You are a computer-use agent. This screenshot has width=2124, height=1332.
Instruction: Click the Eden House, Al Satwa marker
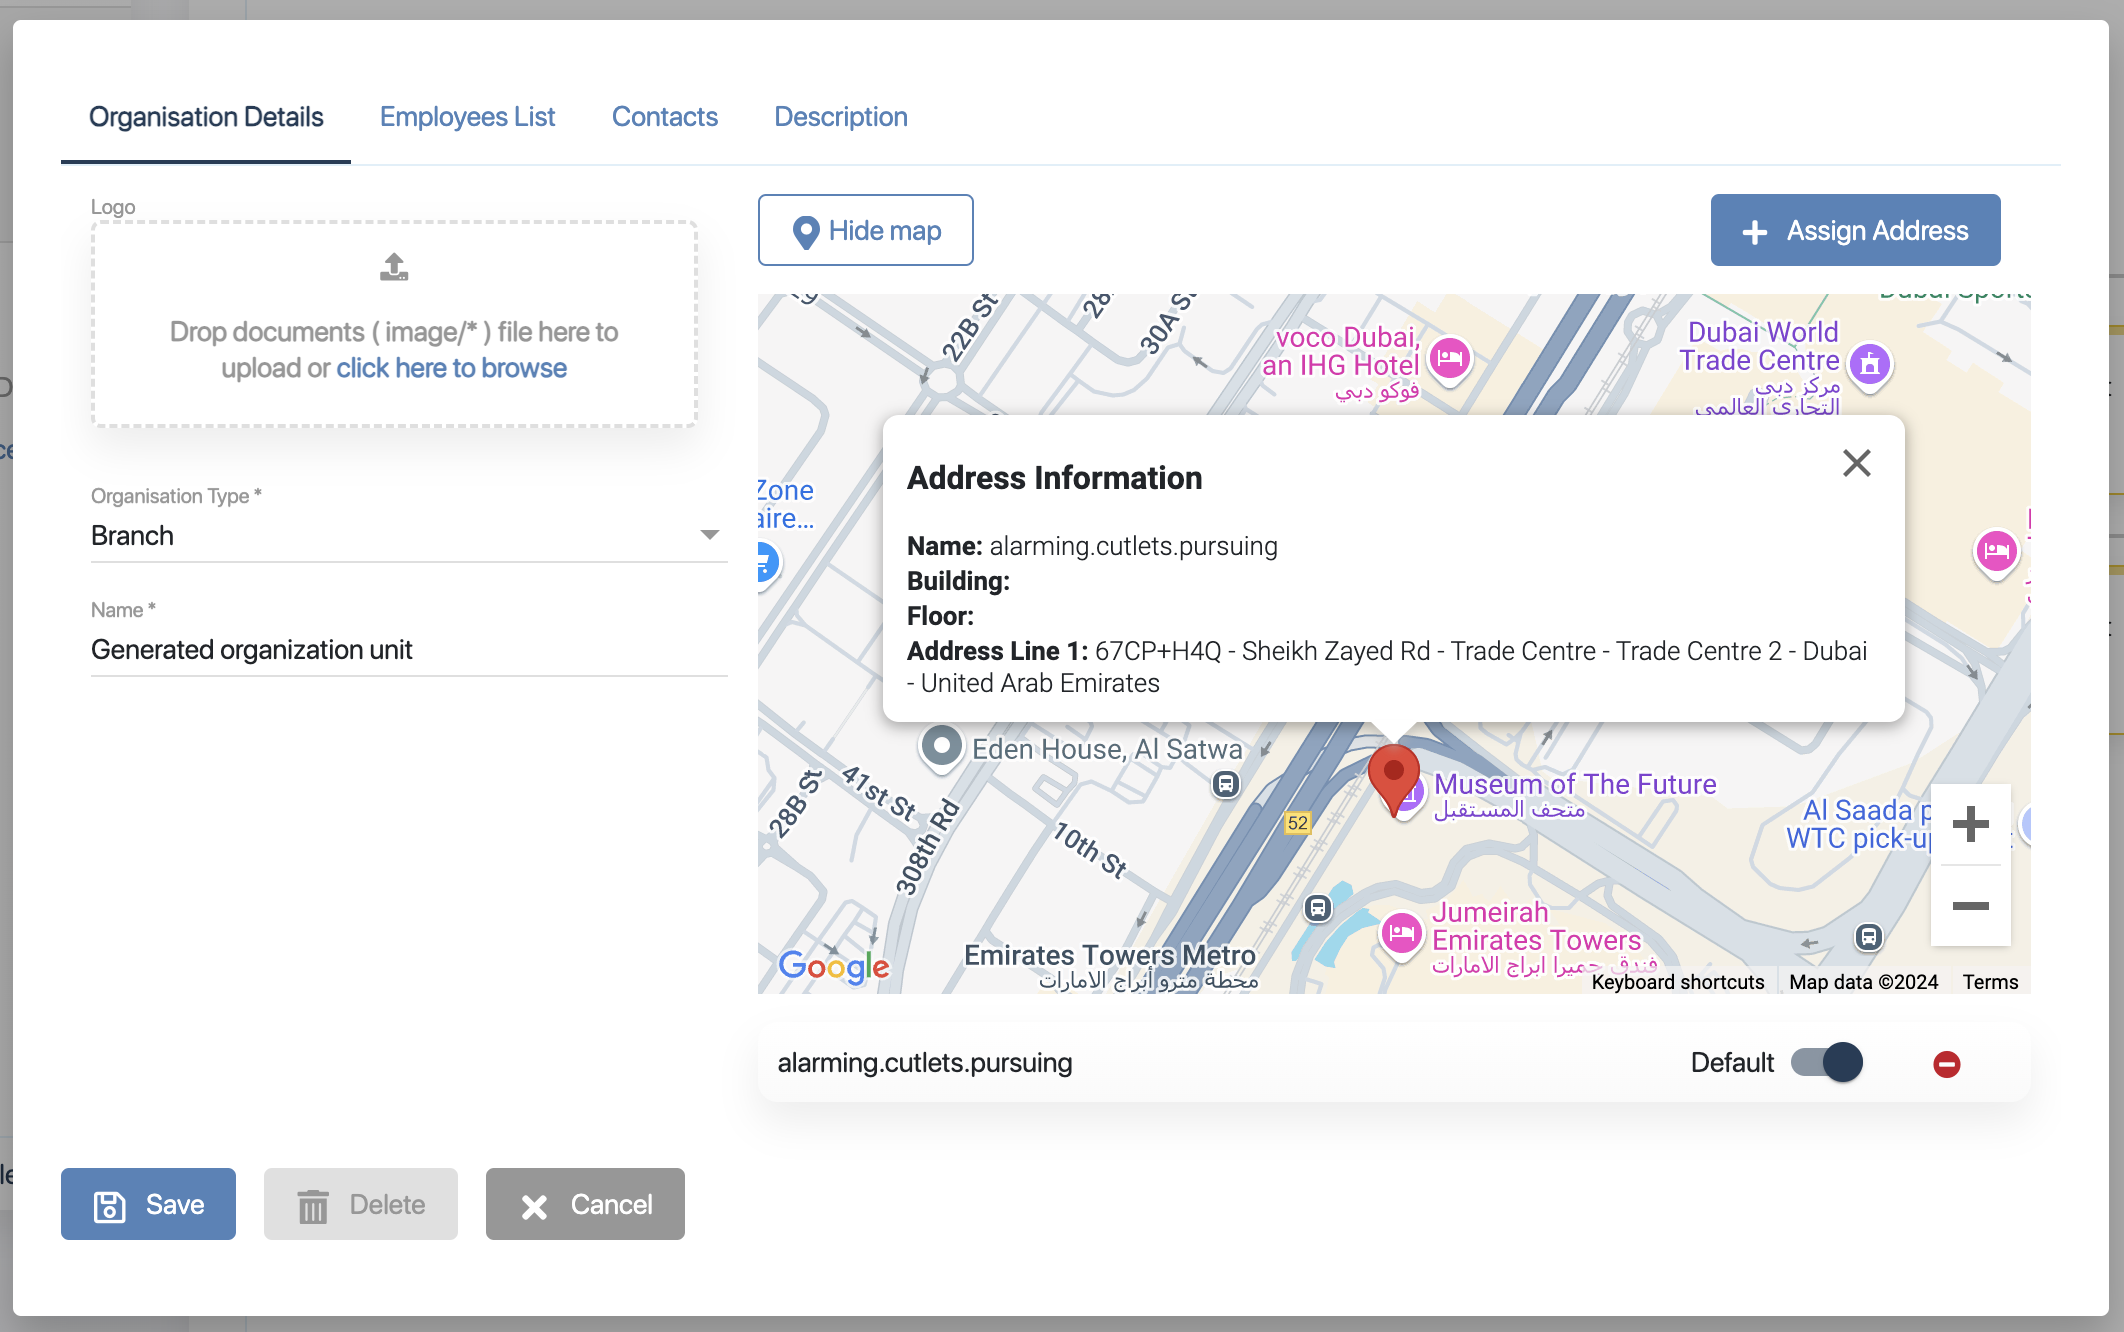pos(941,746)
